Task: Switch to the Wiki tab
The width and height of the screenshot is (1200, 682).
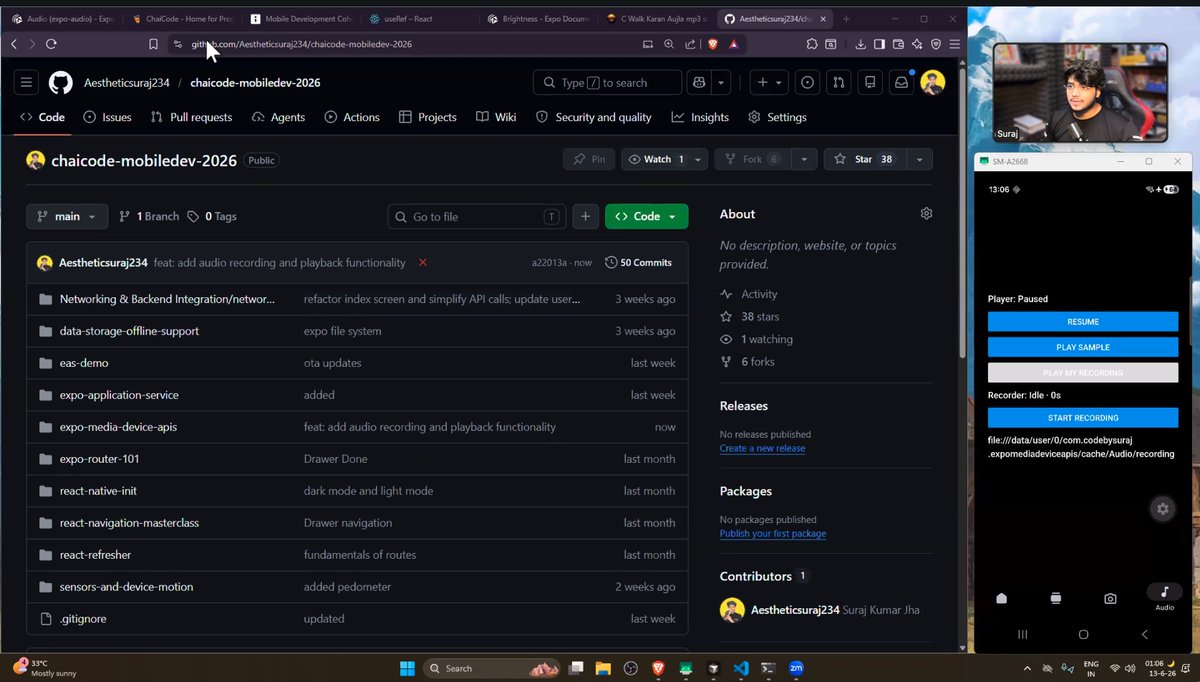Action: tap(496, 117)
